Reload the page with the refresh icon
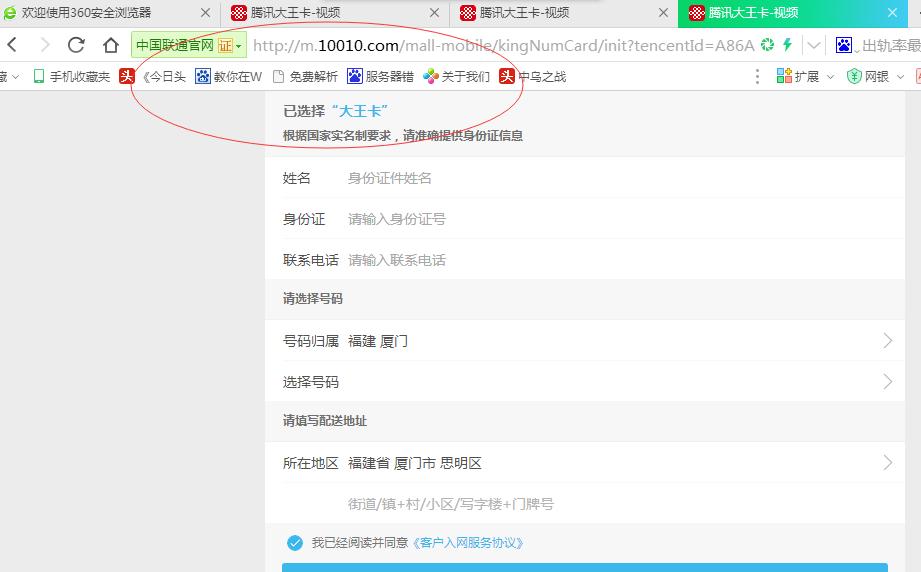 [76, 45]
